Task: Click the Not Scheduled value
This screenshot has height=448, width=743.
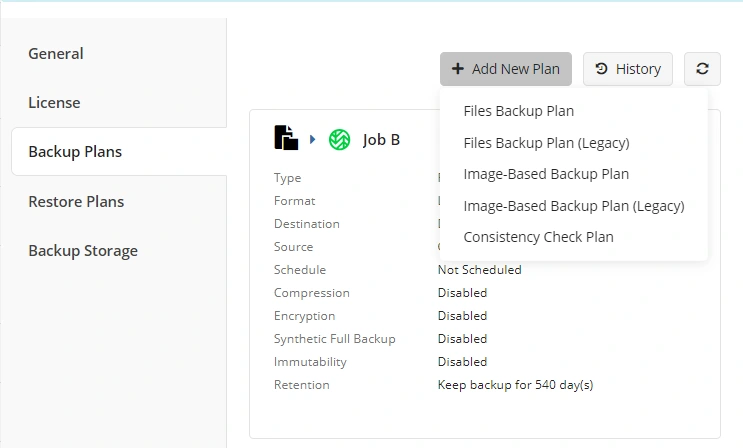Action: click(480, 270)
